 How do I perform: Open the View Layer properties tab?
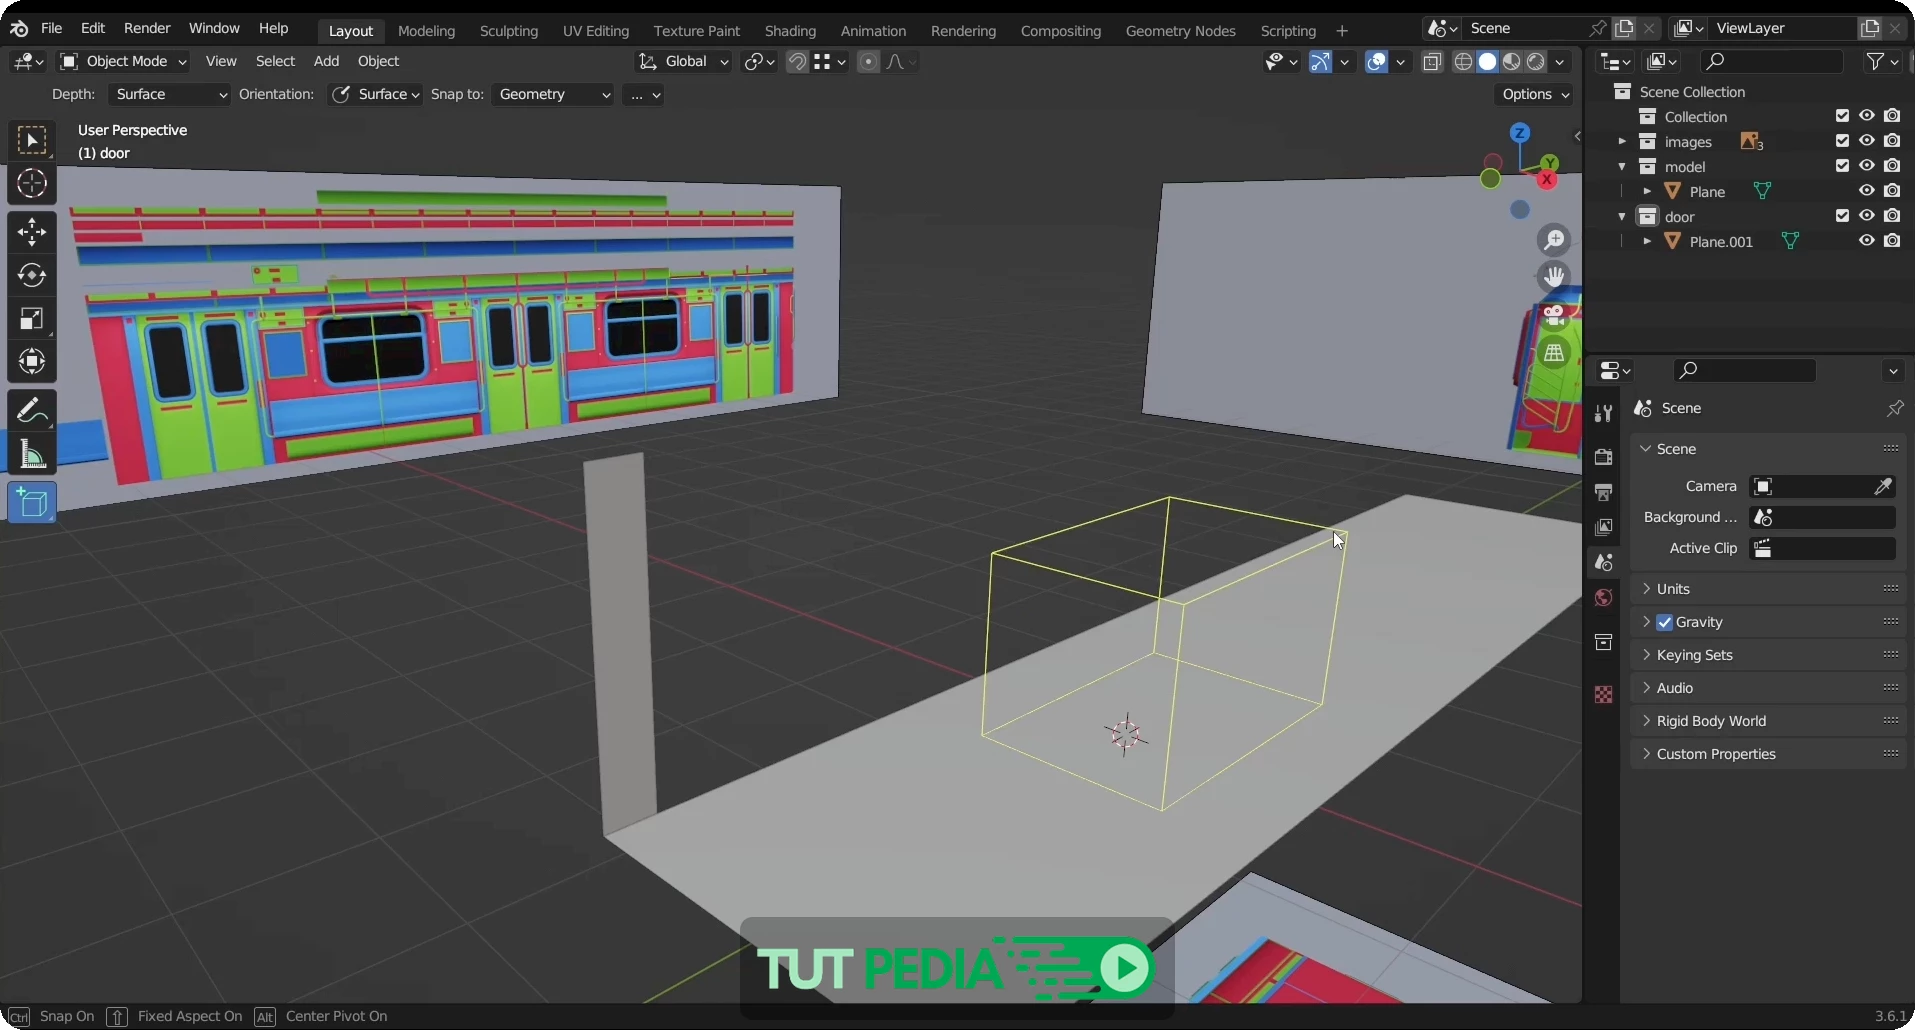(1604, 527)
